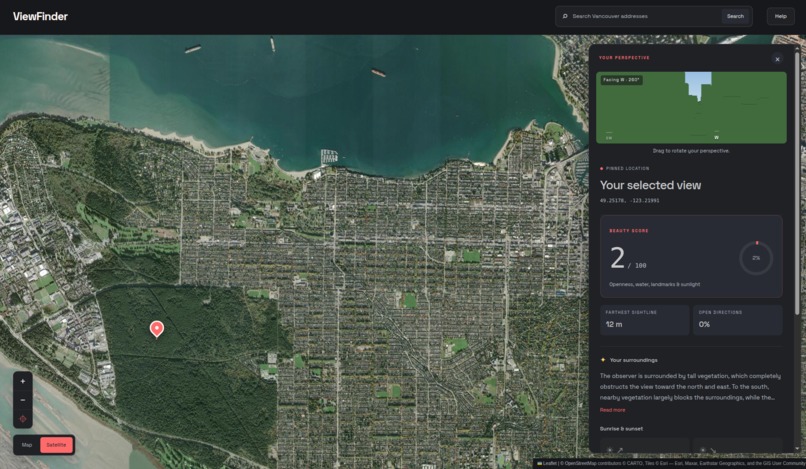Click the red location pin on the map
Image resolution: width=806 pixels, height=469 pixels.
(x=157, y=329)
